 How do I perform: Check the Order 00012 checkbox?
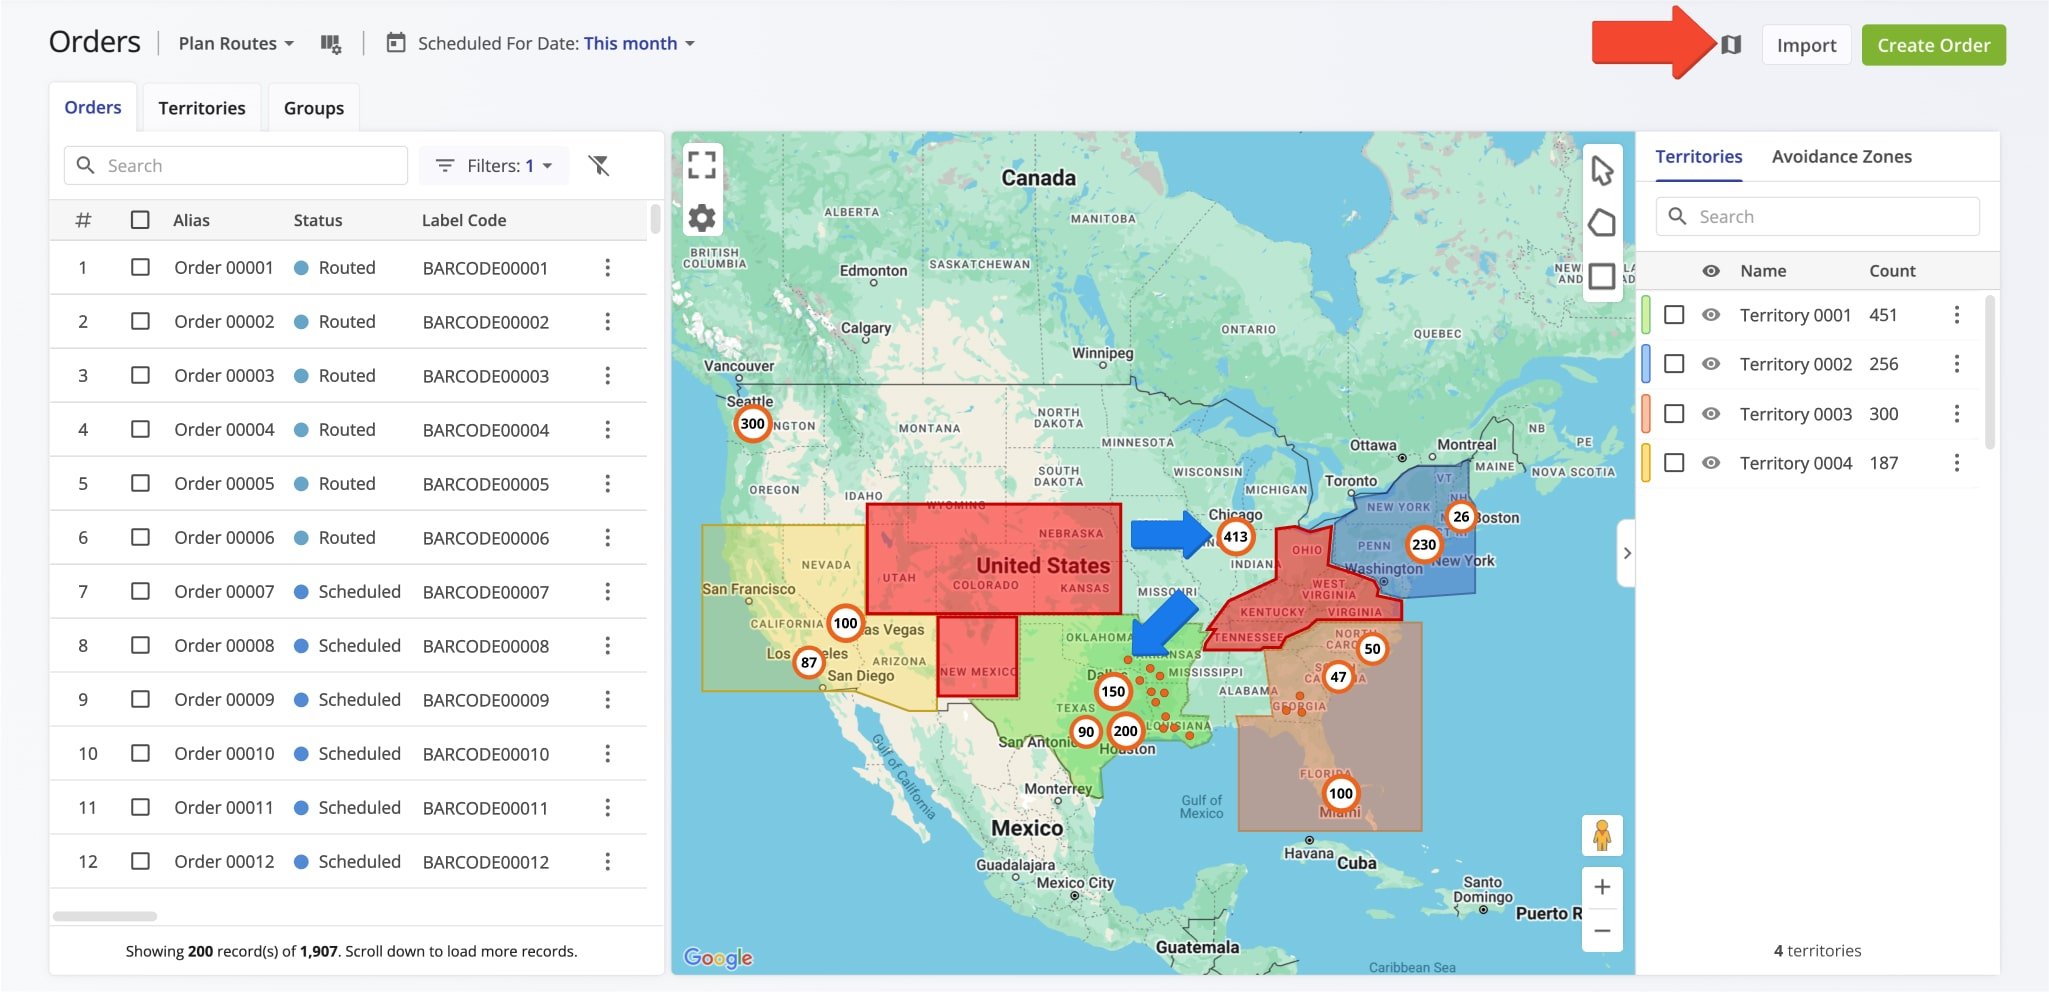[140, 862]
